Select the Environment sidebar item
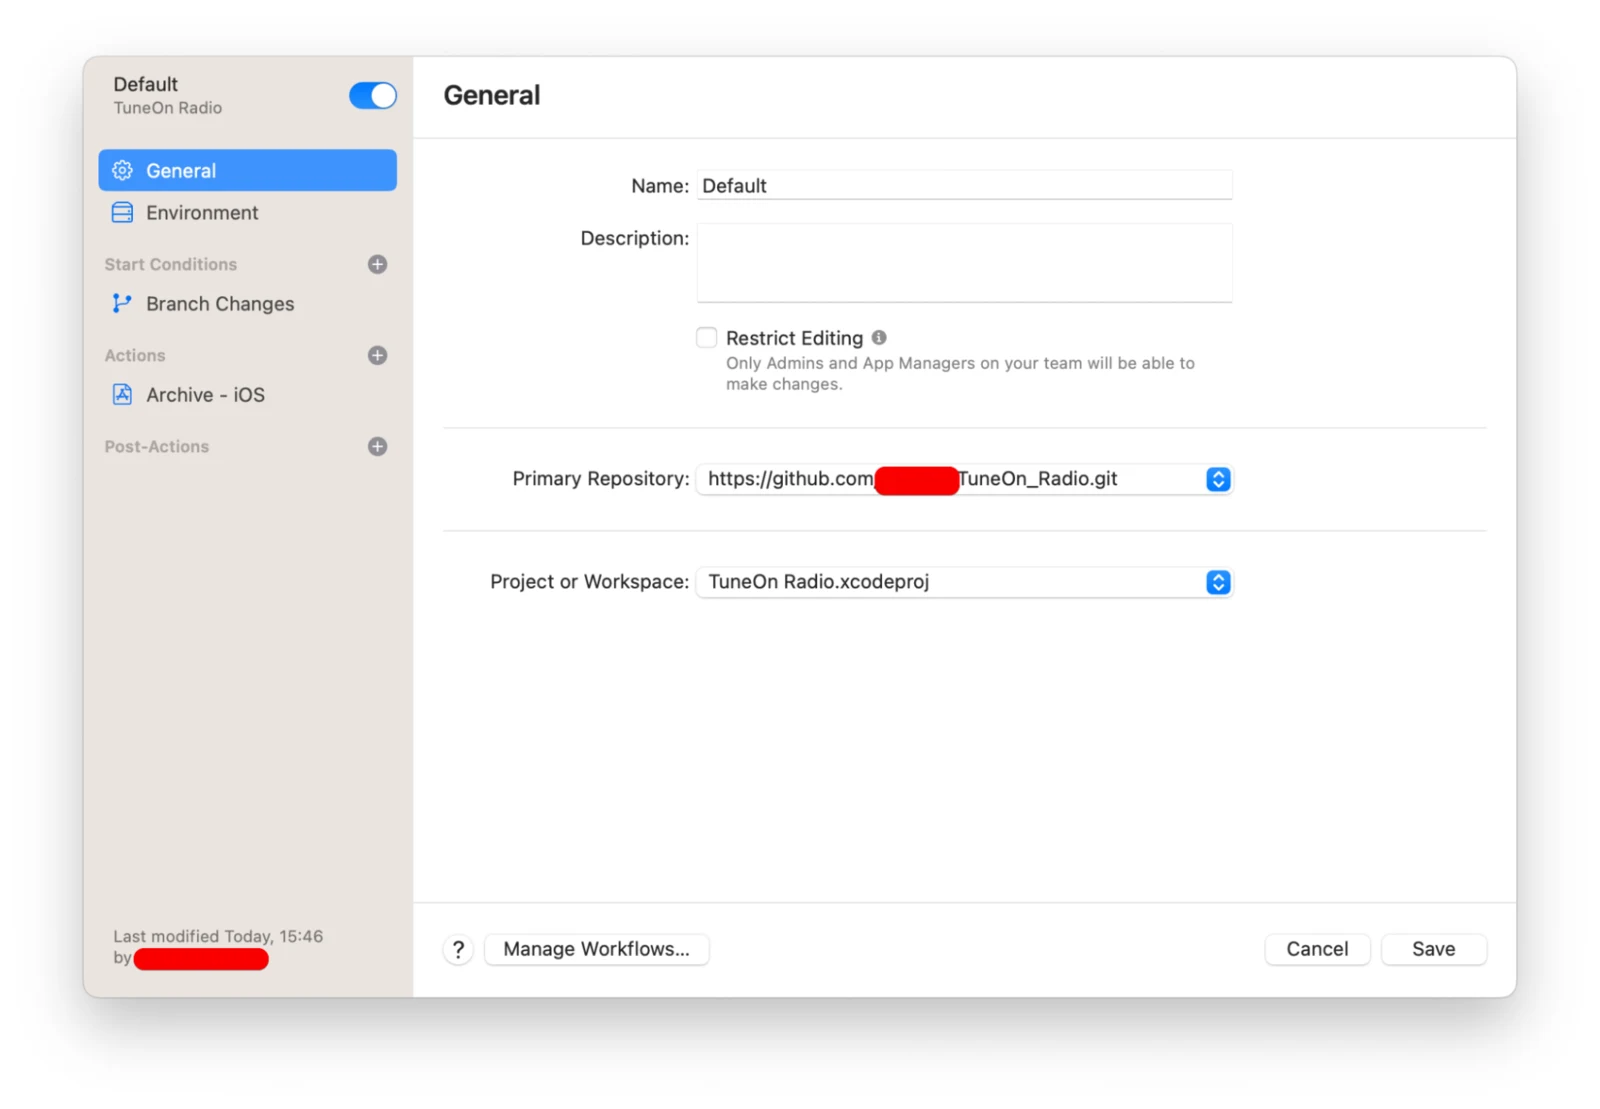Image resolution: width=1600 pixels, height=1109 pixels. coord(247,212)
